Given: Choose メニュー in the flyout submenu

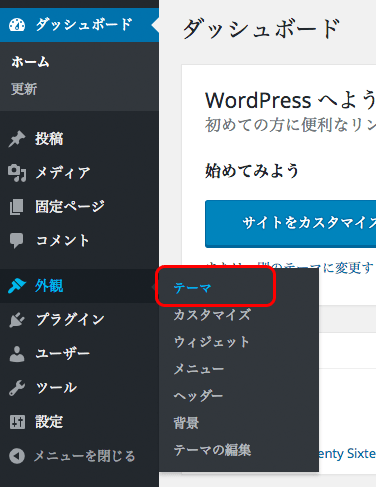Looking at the screenshot, I should click(x=199, y=369).
